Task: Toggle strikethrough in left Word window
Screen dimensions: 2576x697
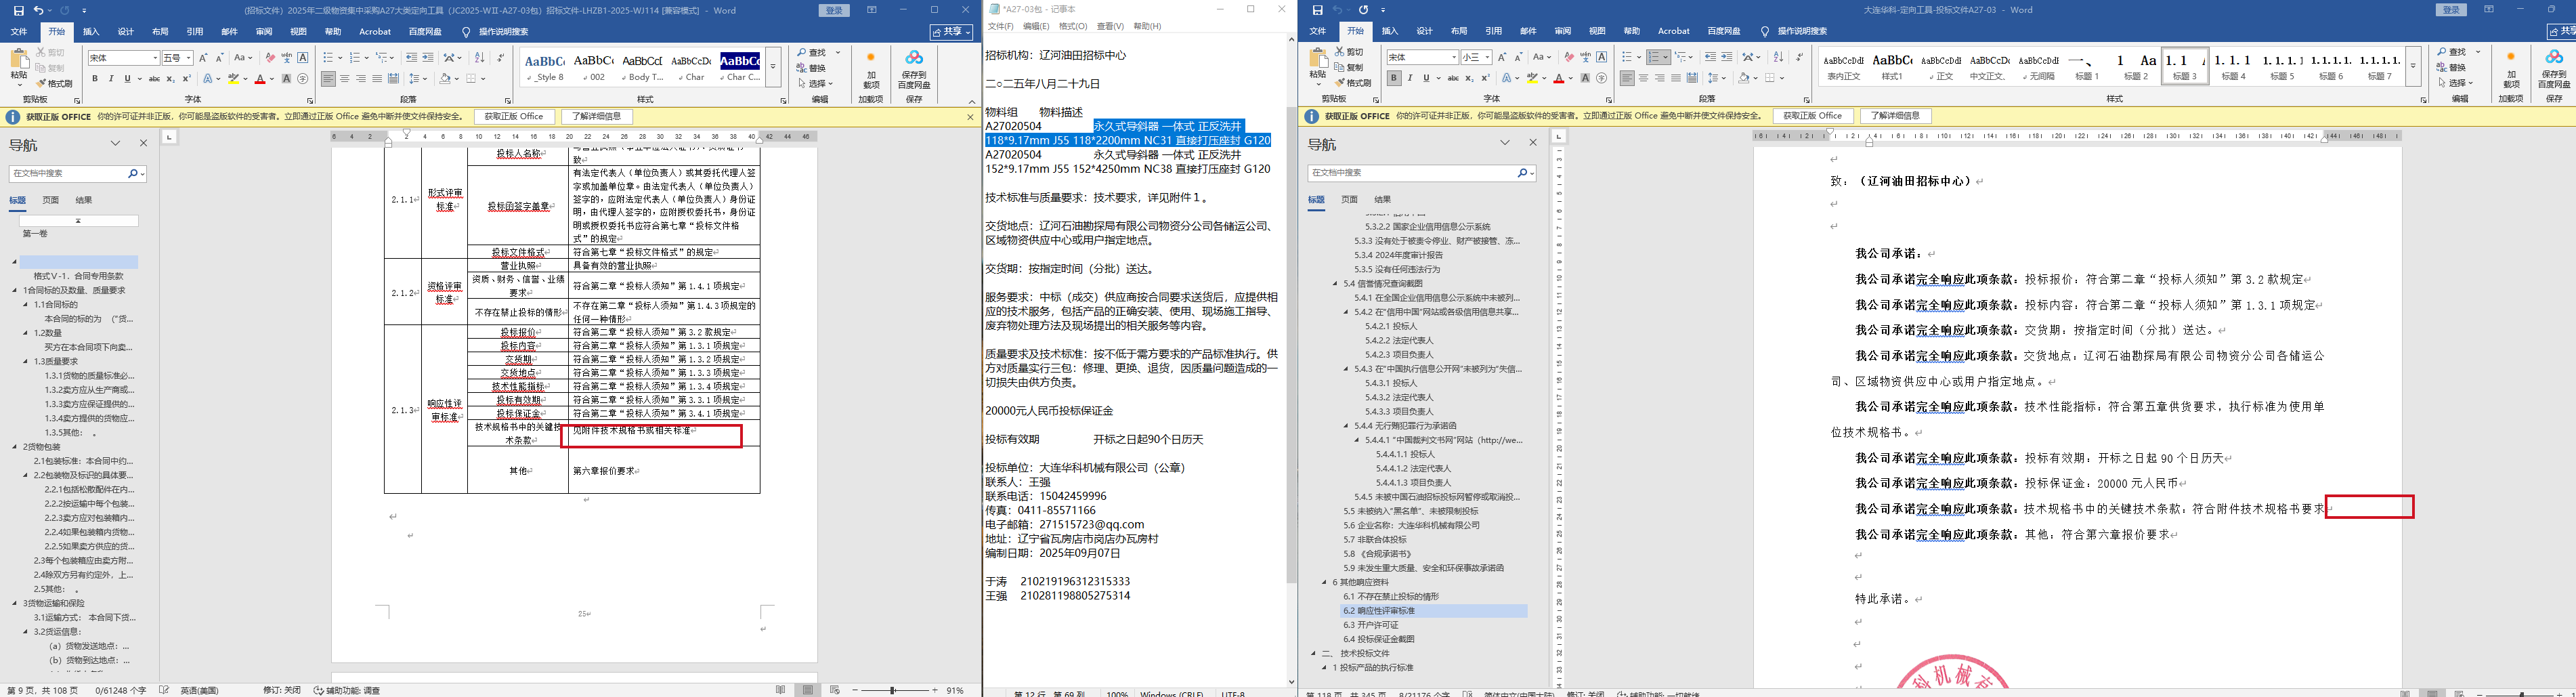Action: pyautogui.click(x=154, y=79)
